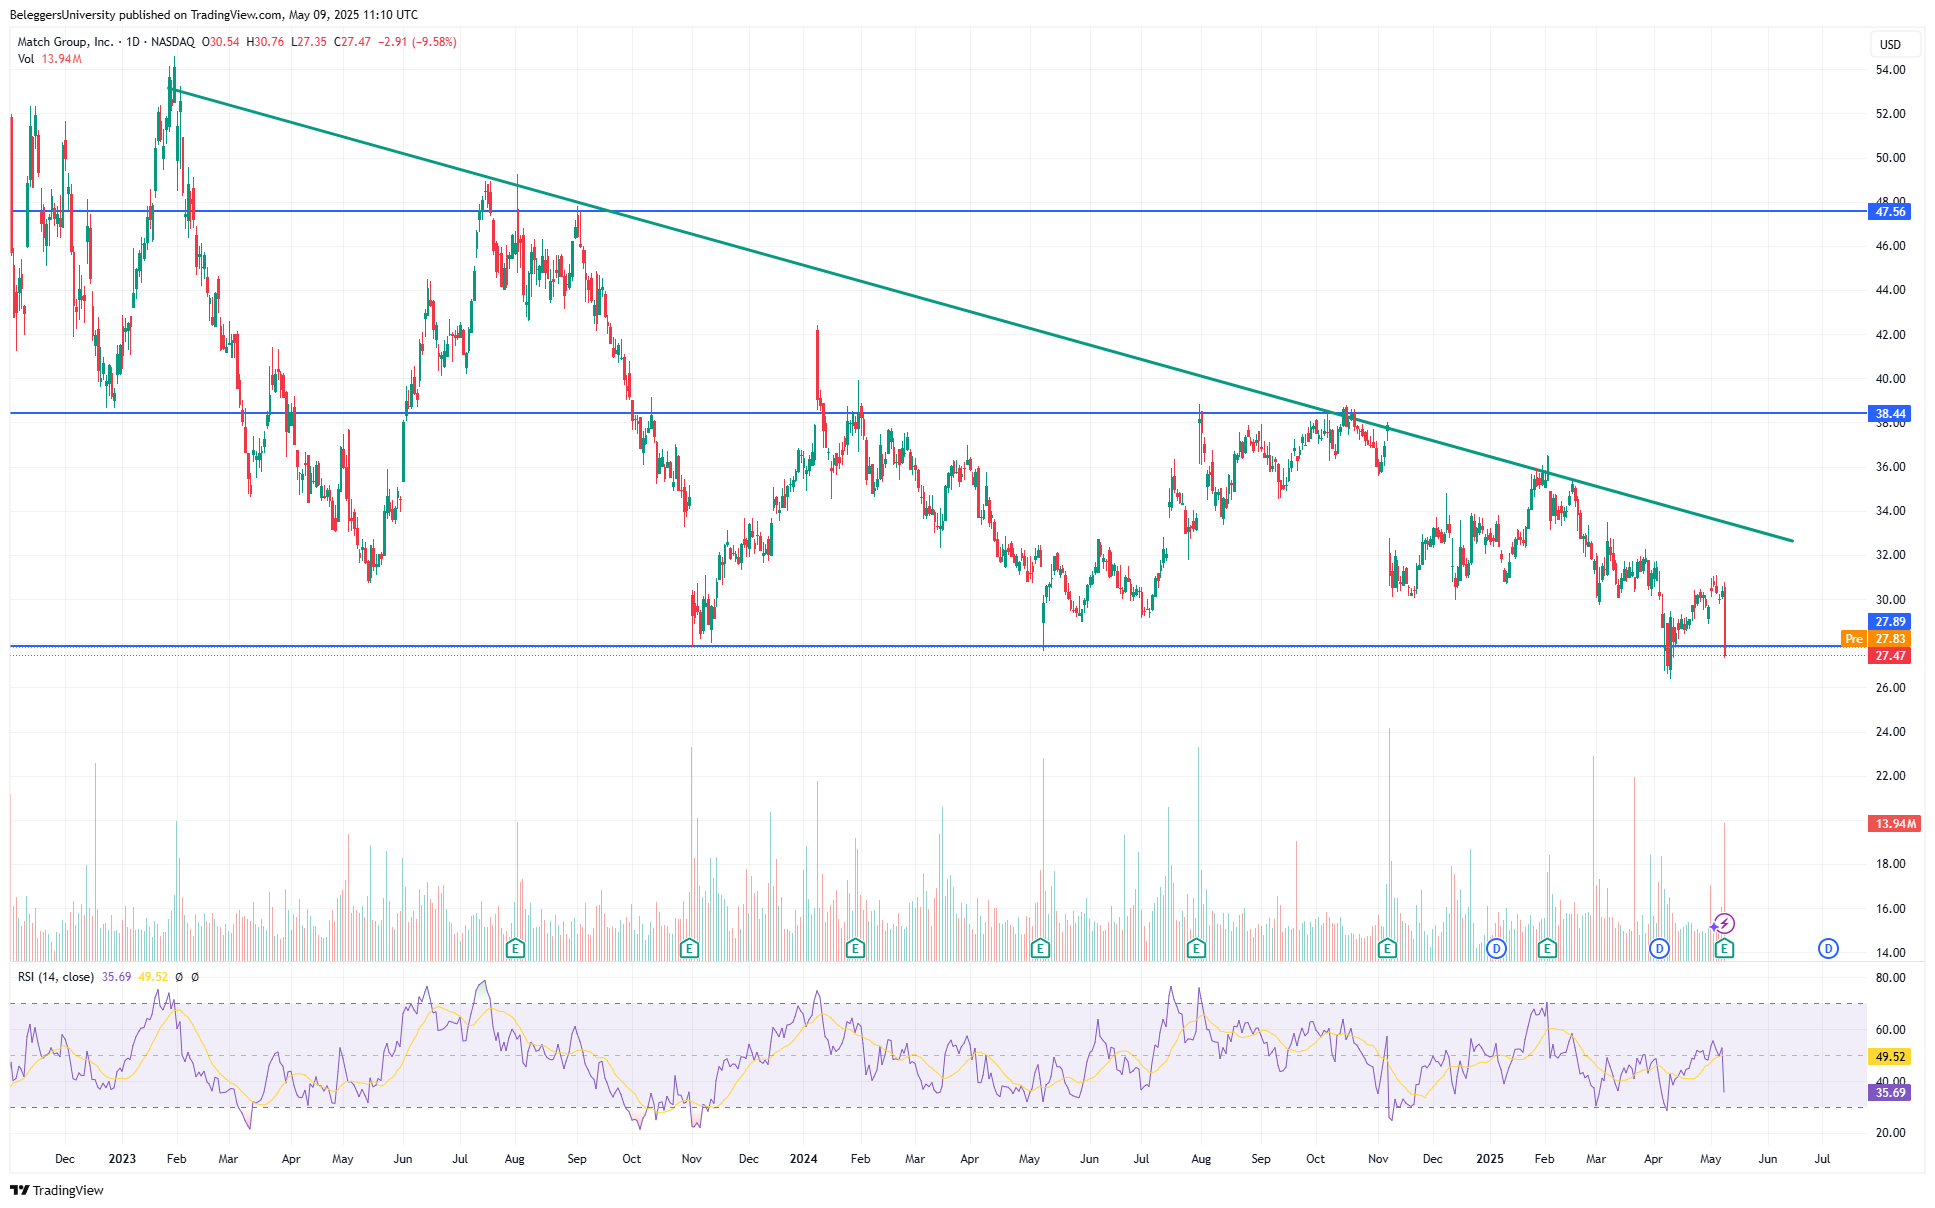This screenshot has height=1208, width=1935.
Task: Click the orange Pre 27.83 pre-market label
Action: point(1876,639)
